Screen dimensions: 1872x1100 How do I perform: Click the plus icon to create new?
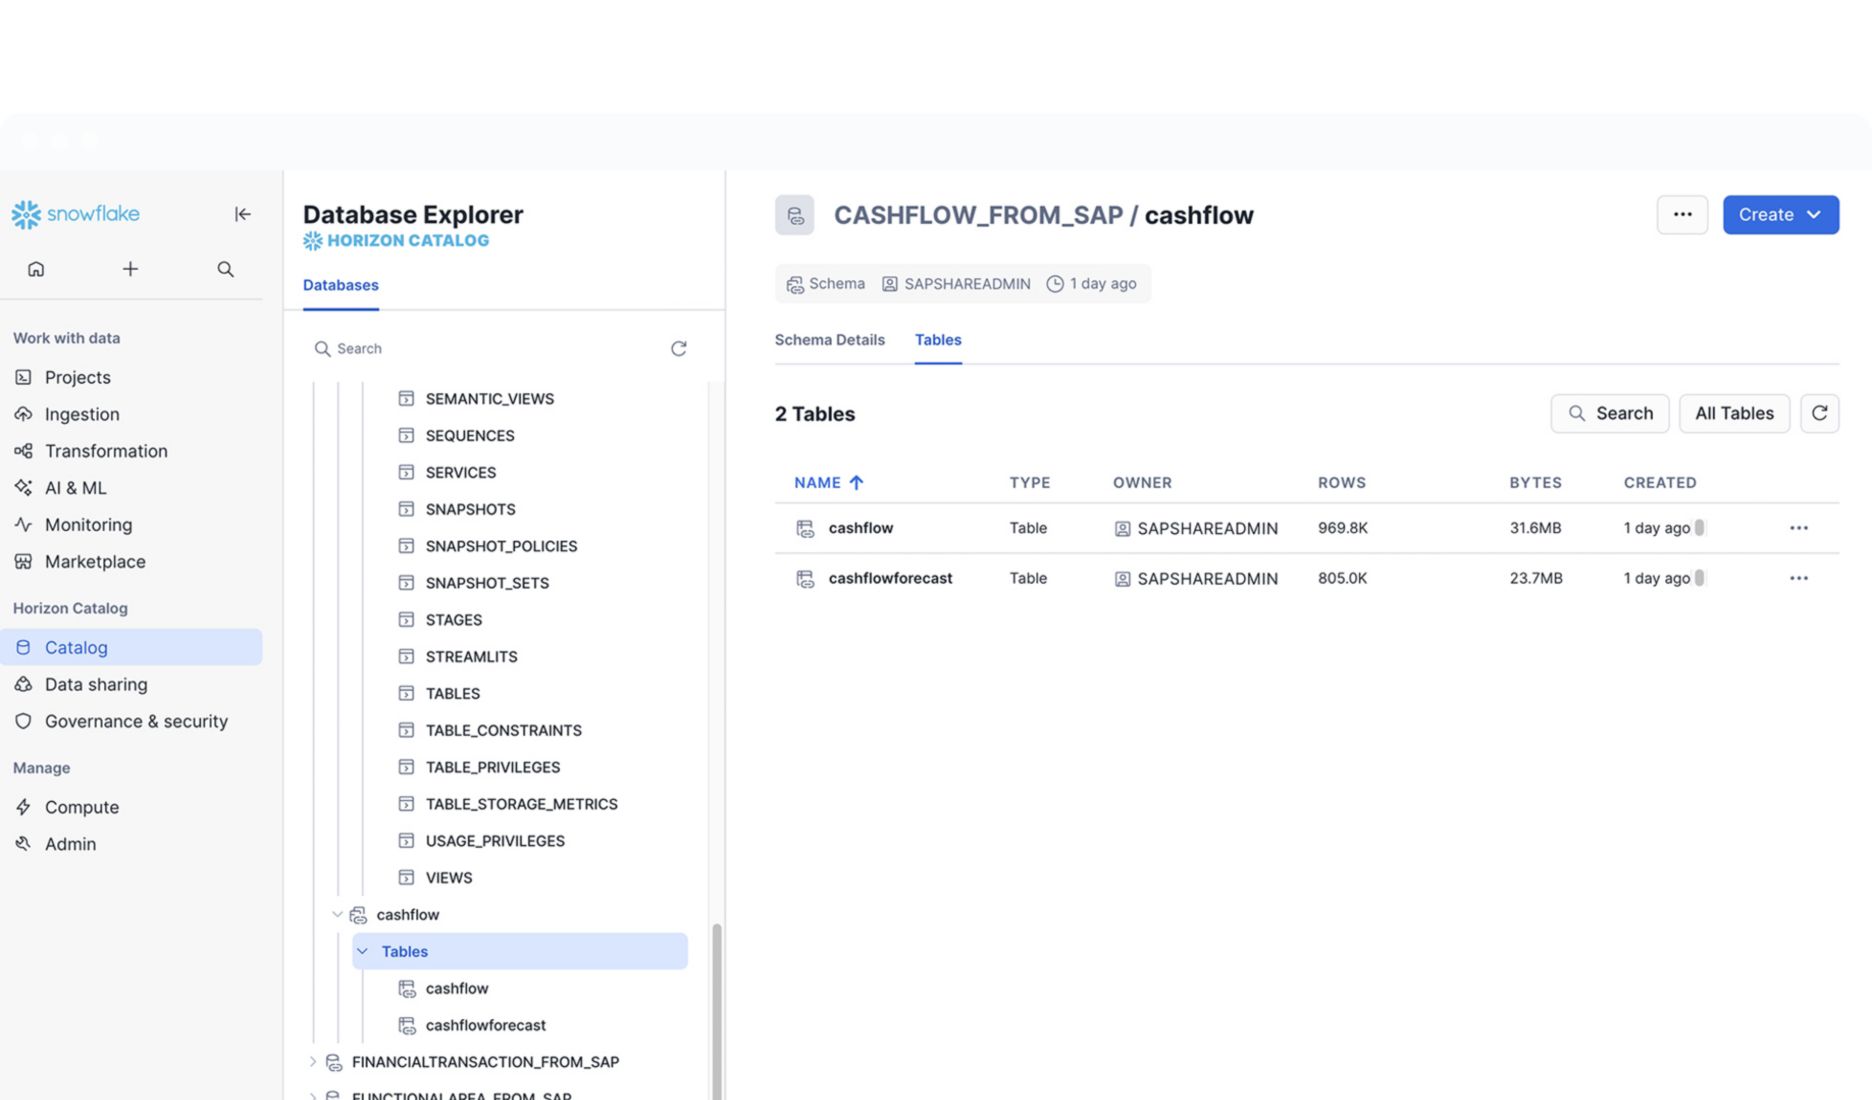click(x=130, y=269)
